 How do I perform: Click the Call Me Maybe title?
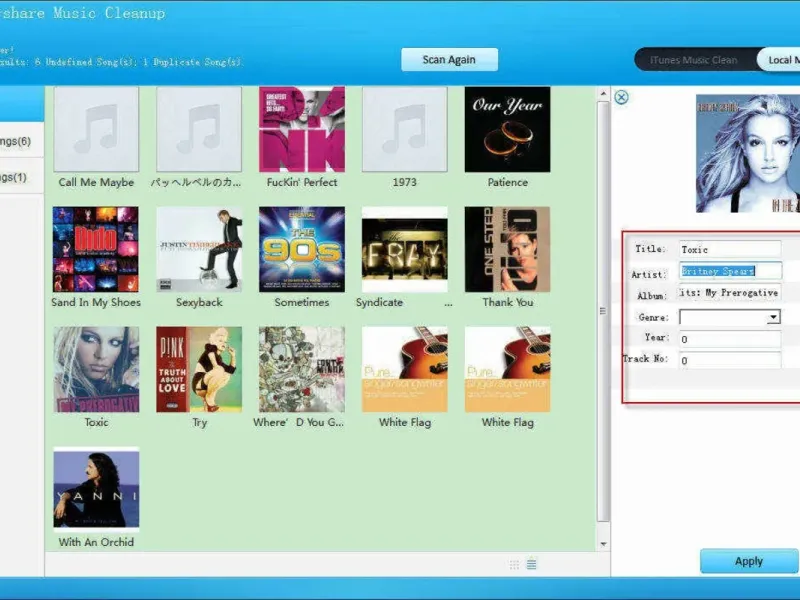point(96,182)
